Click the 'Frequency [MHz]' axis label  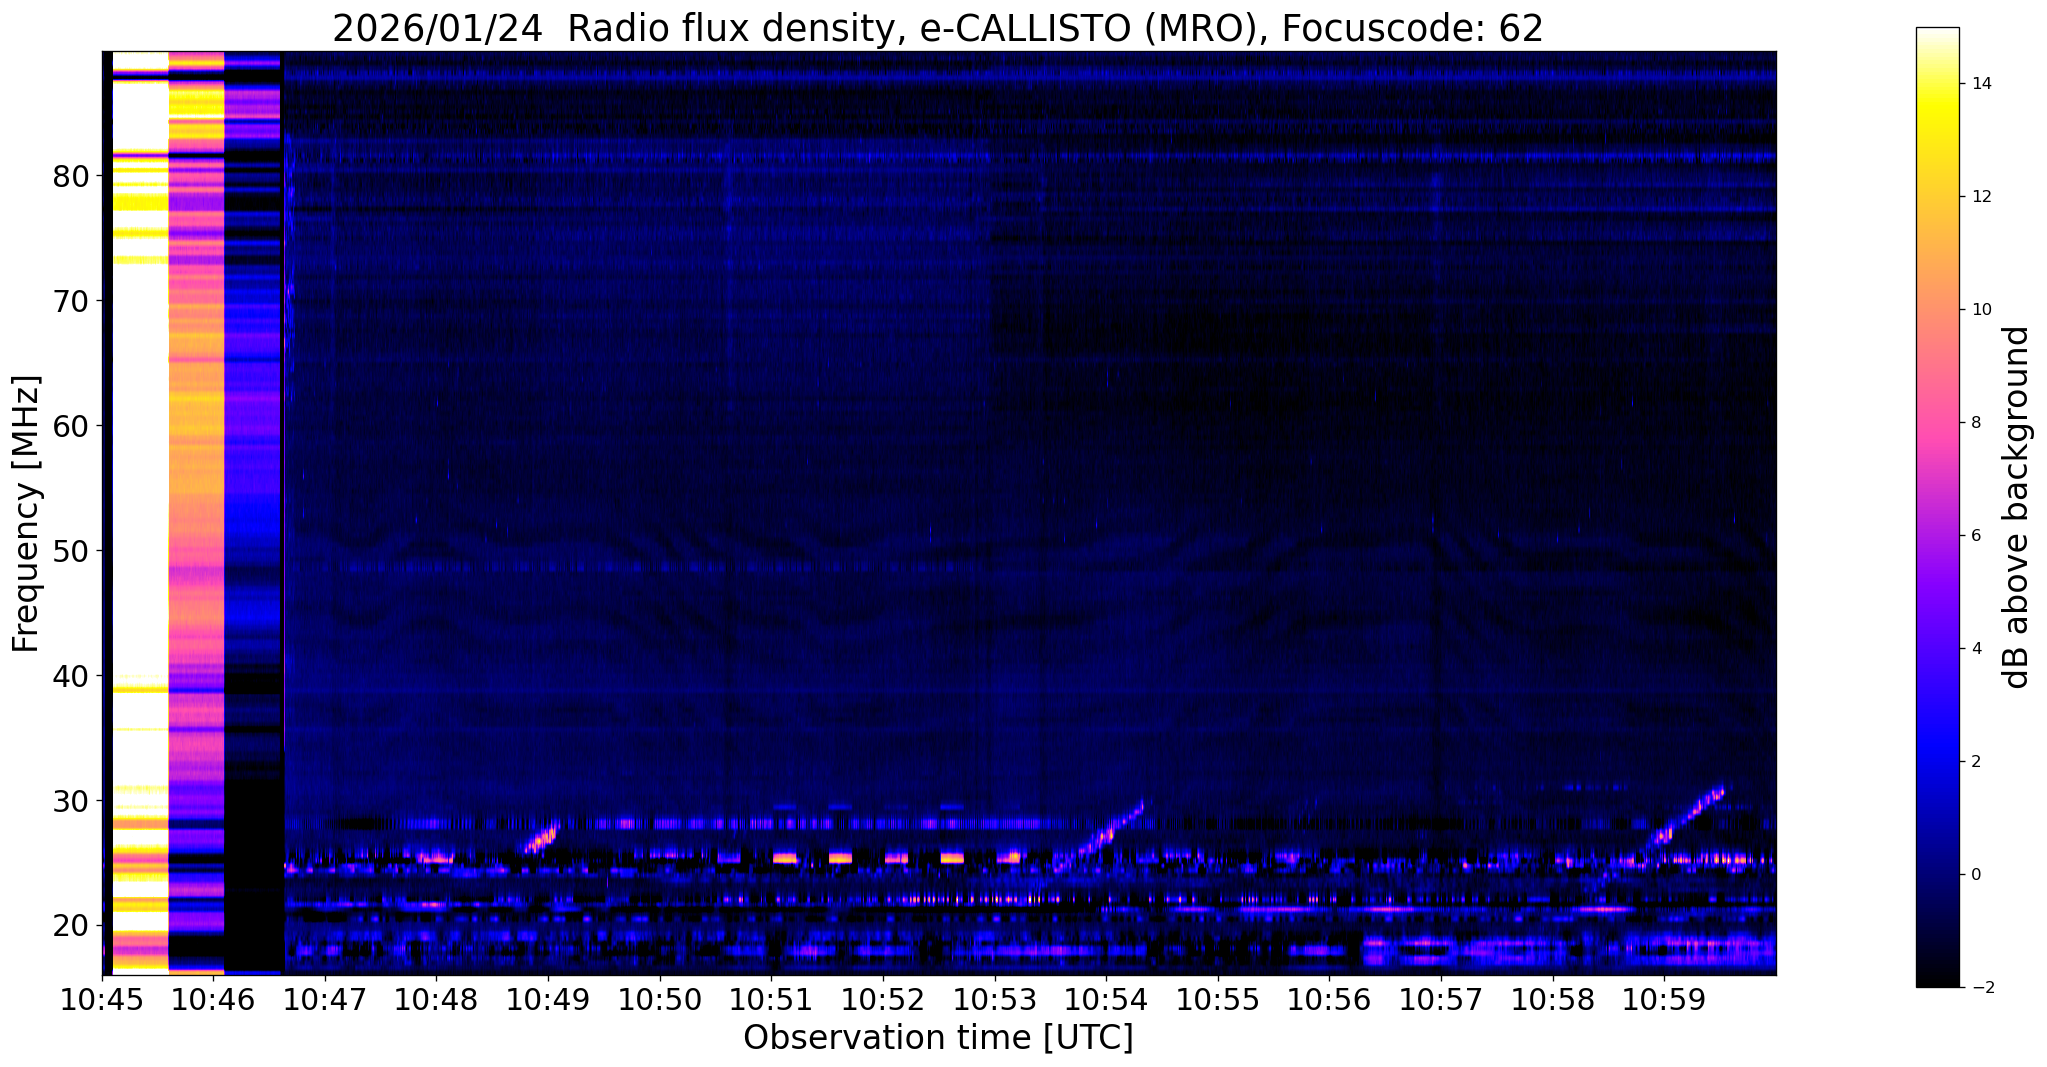point(27,513)
